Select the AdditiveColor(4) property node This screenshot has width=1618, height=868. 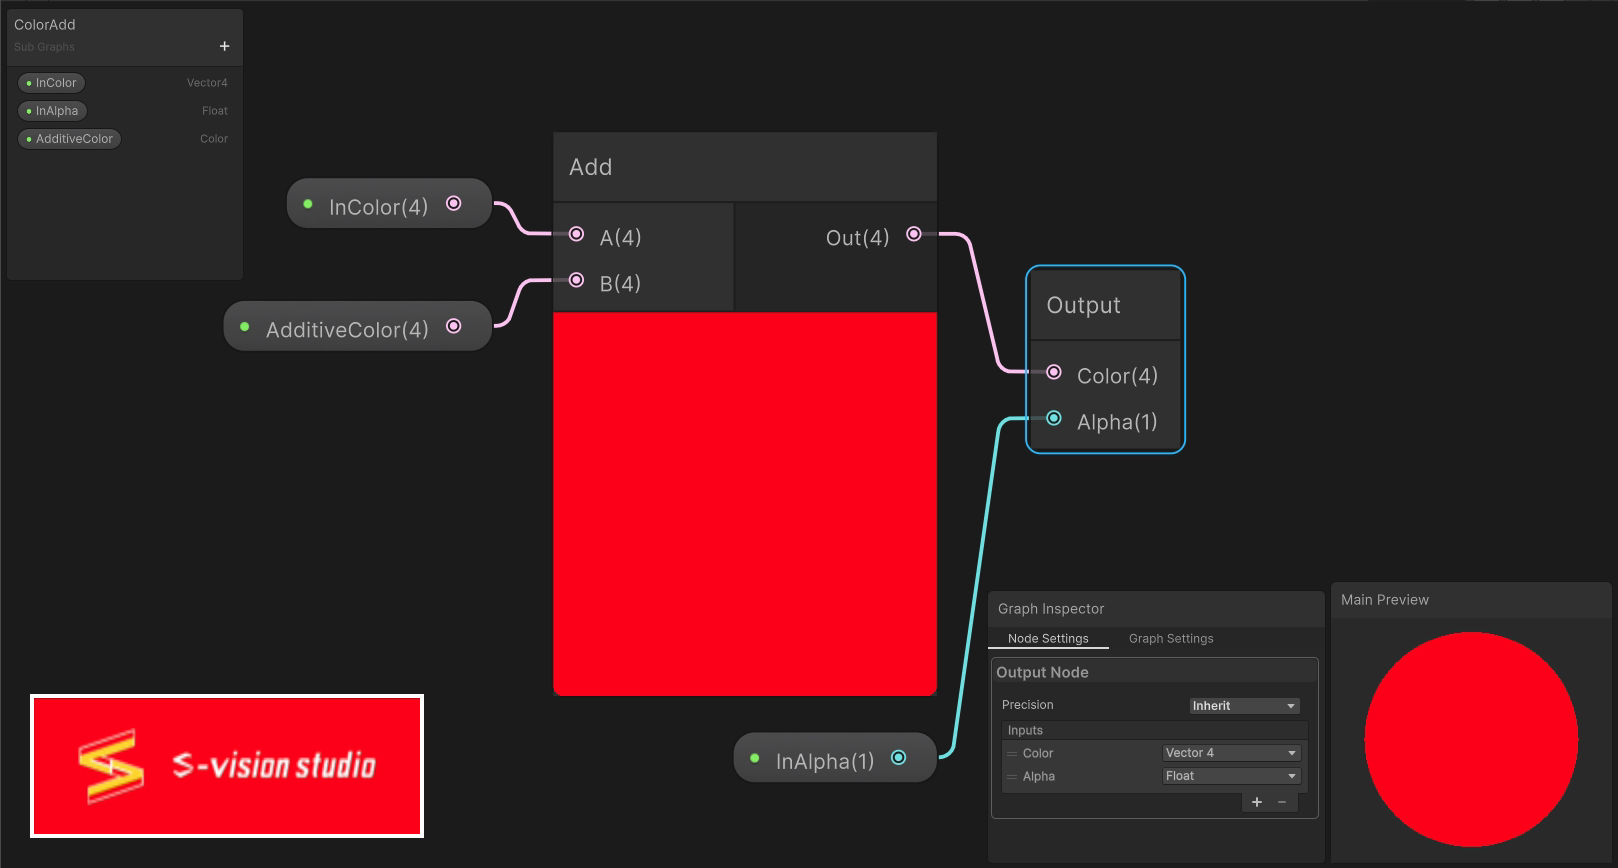pos(357,326)
